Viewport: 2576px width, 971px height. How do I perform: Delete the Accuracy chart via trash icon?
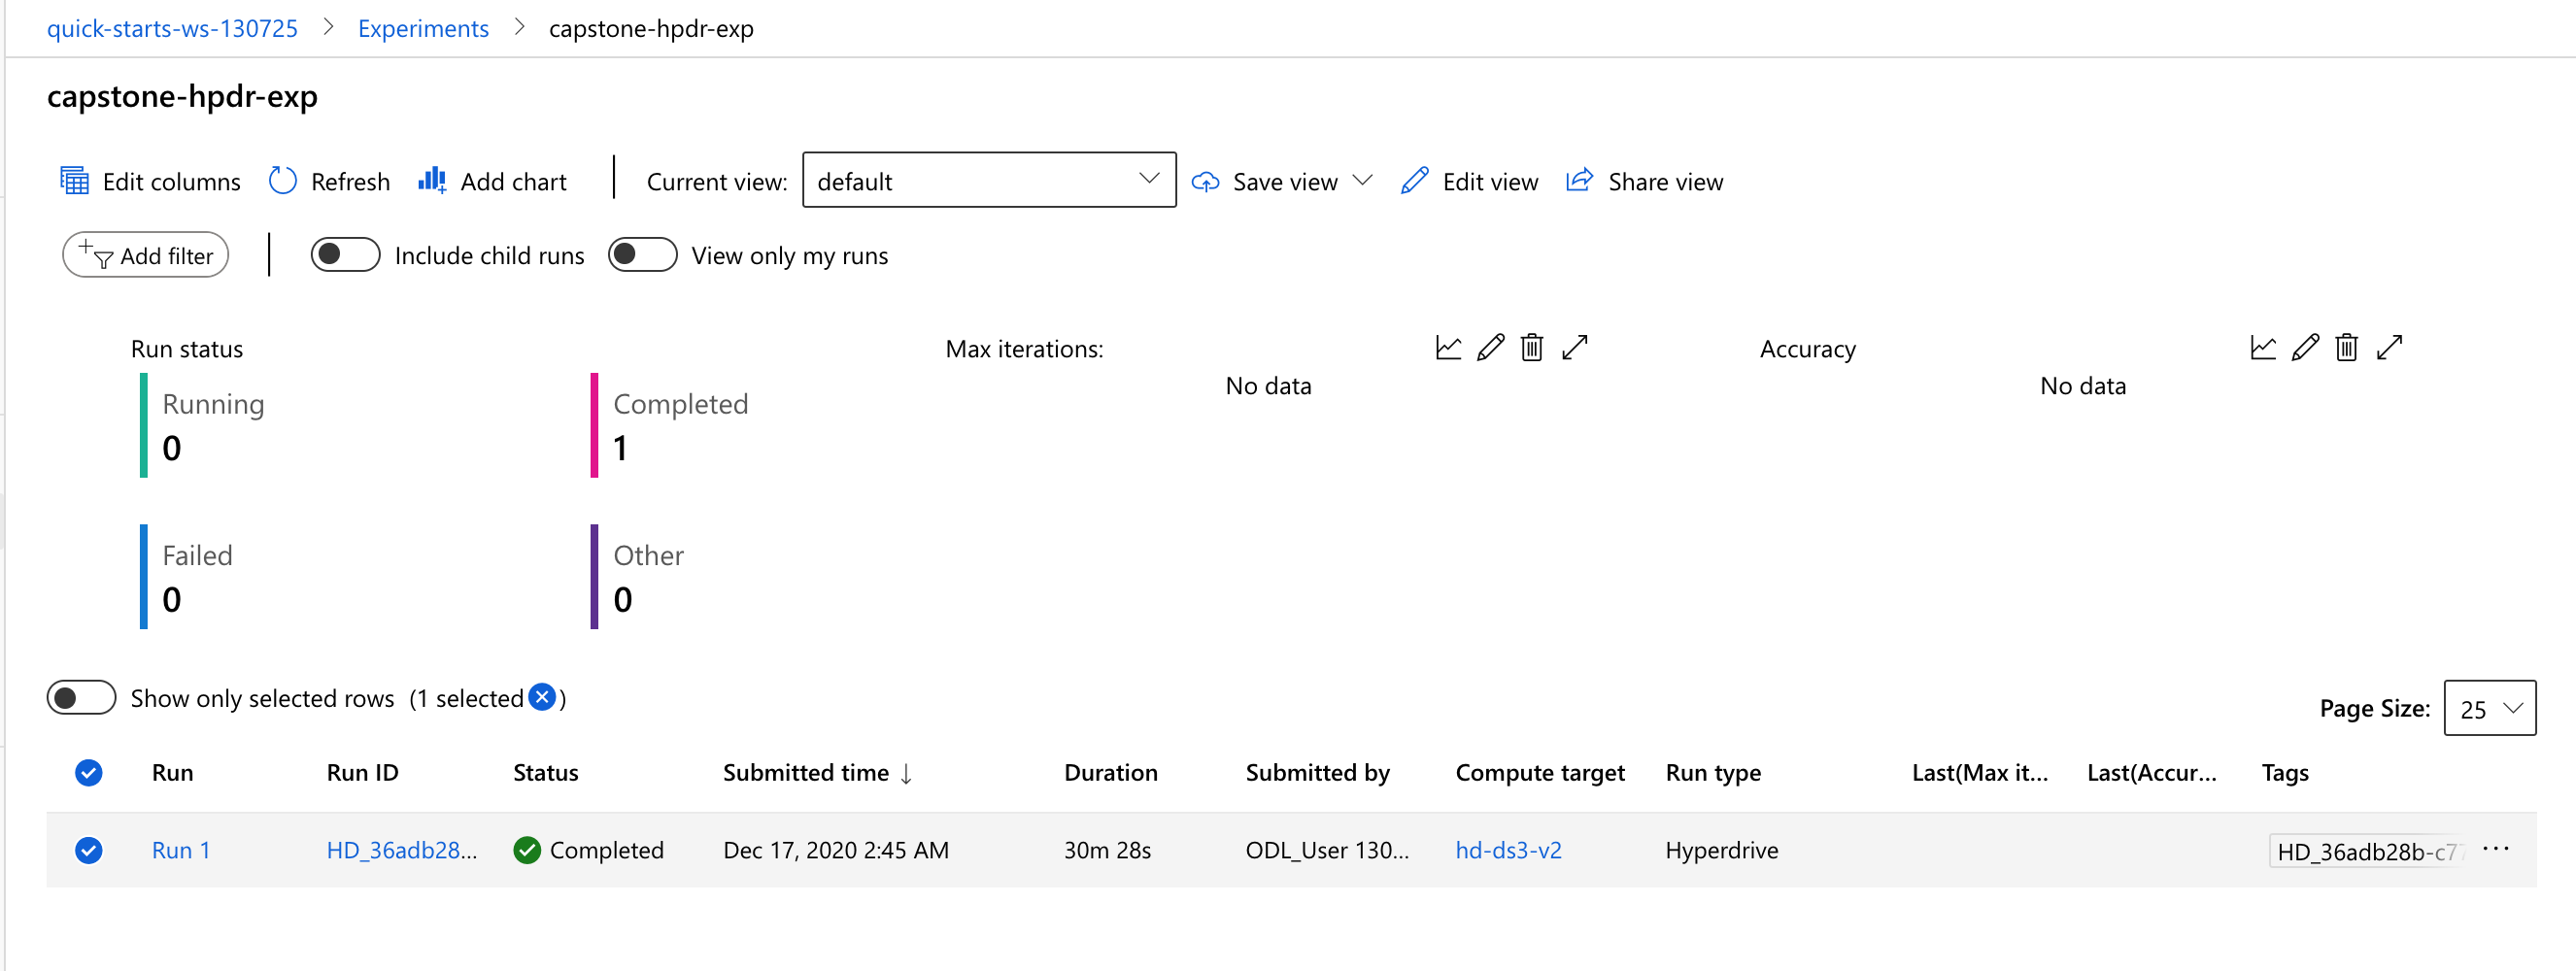(x=2346, y=347)
